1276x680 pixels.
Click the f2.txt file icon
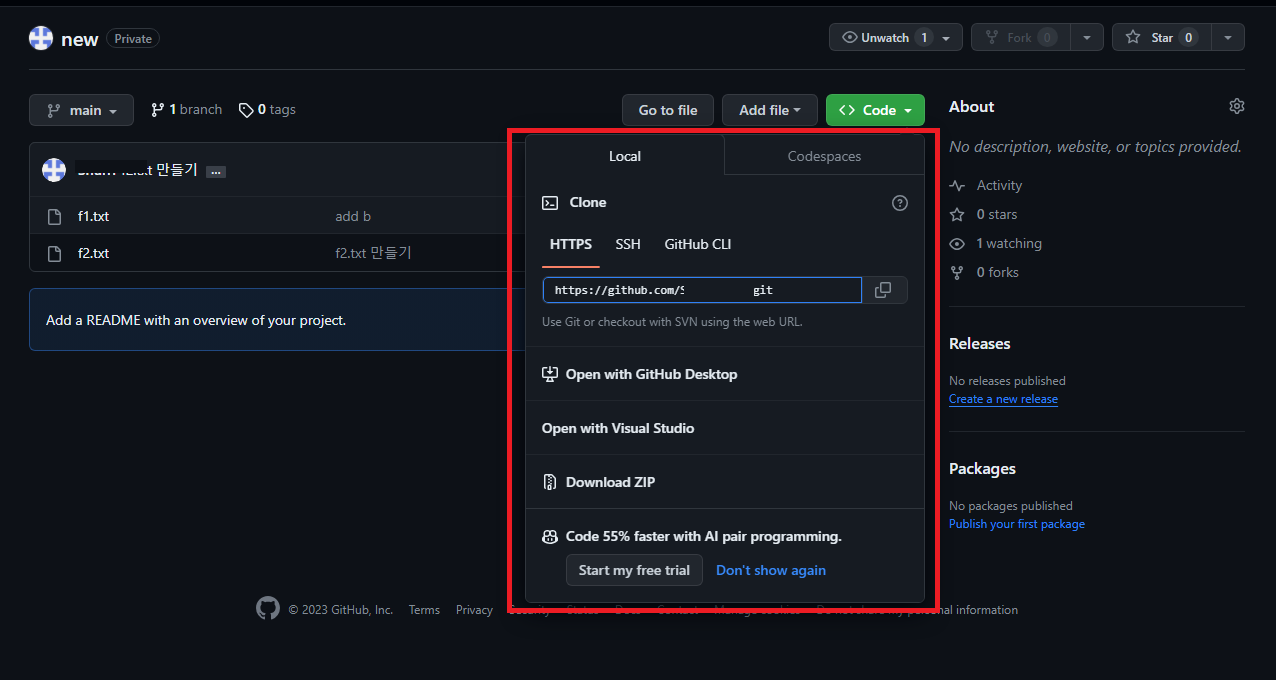[x=55, y=253]
